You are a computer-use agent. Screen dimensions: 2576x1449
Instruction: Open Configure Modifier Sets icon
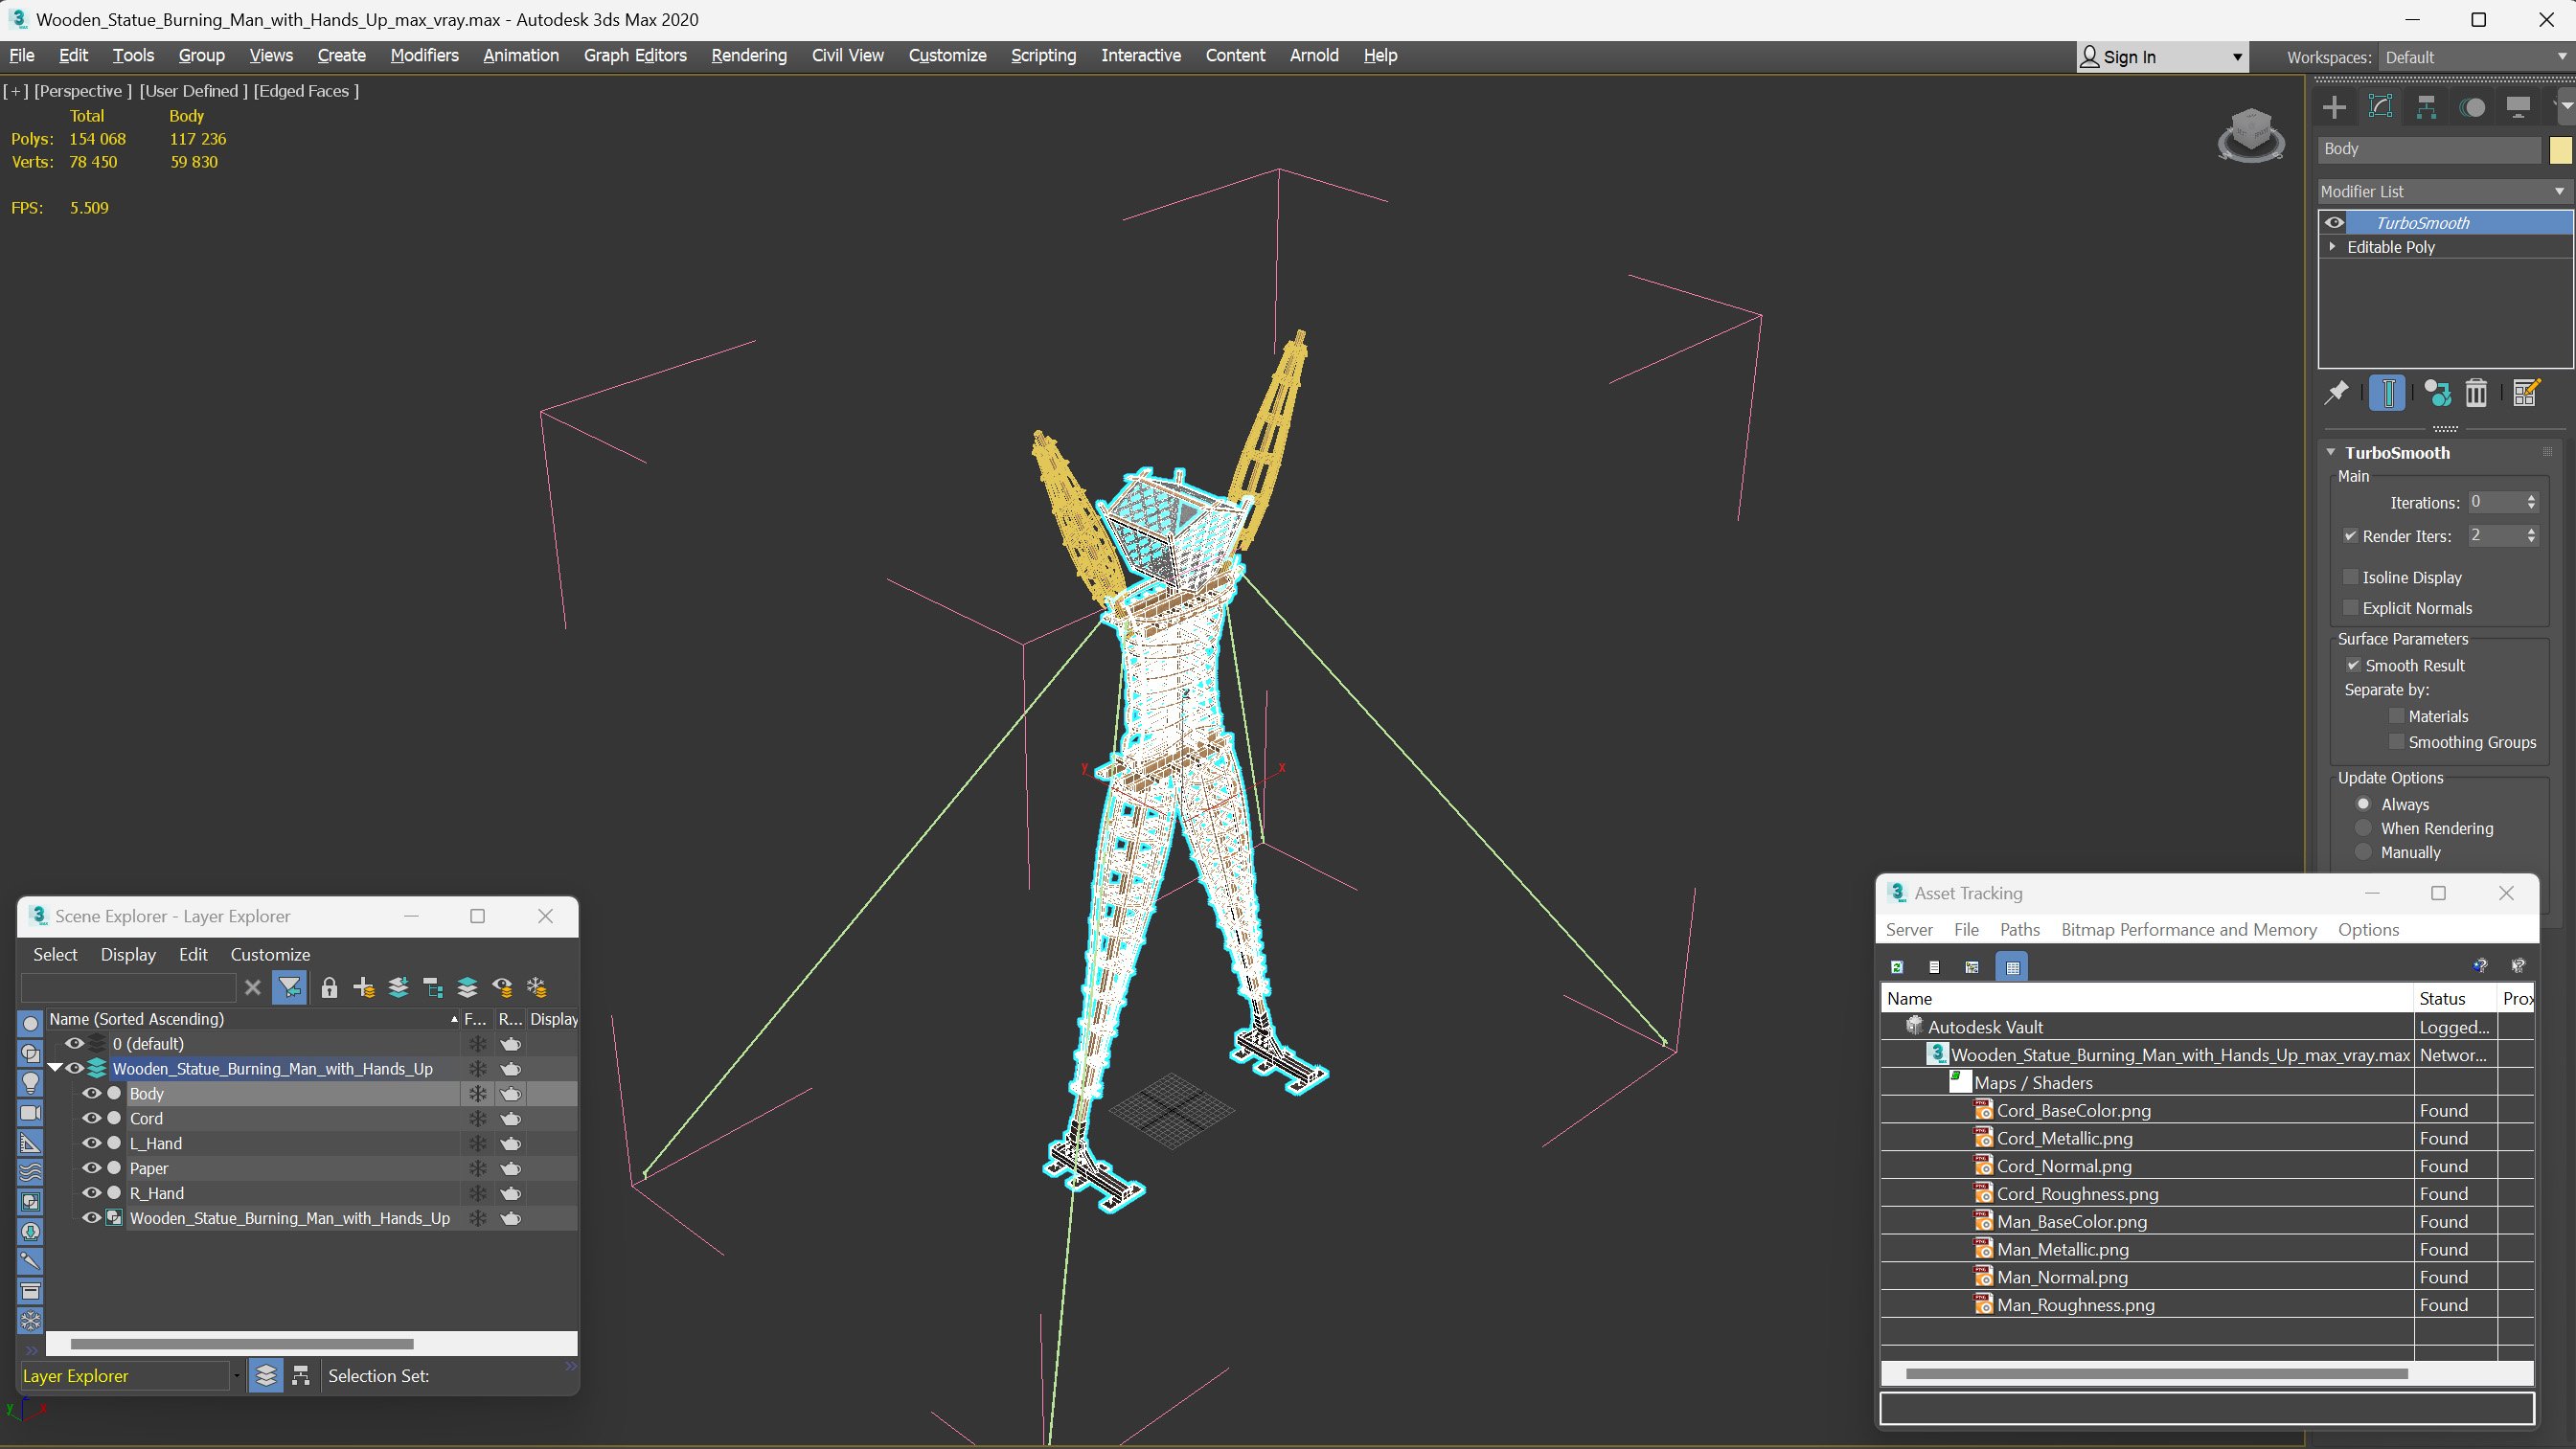2526,393
